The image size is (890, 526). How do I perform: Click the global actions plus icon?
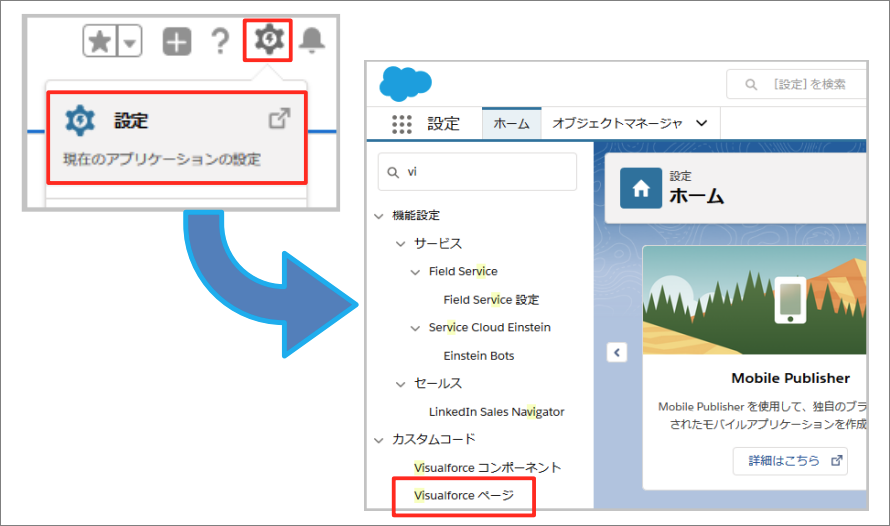[x=177, y=42]
